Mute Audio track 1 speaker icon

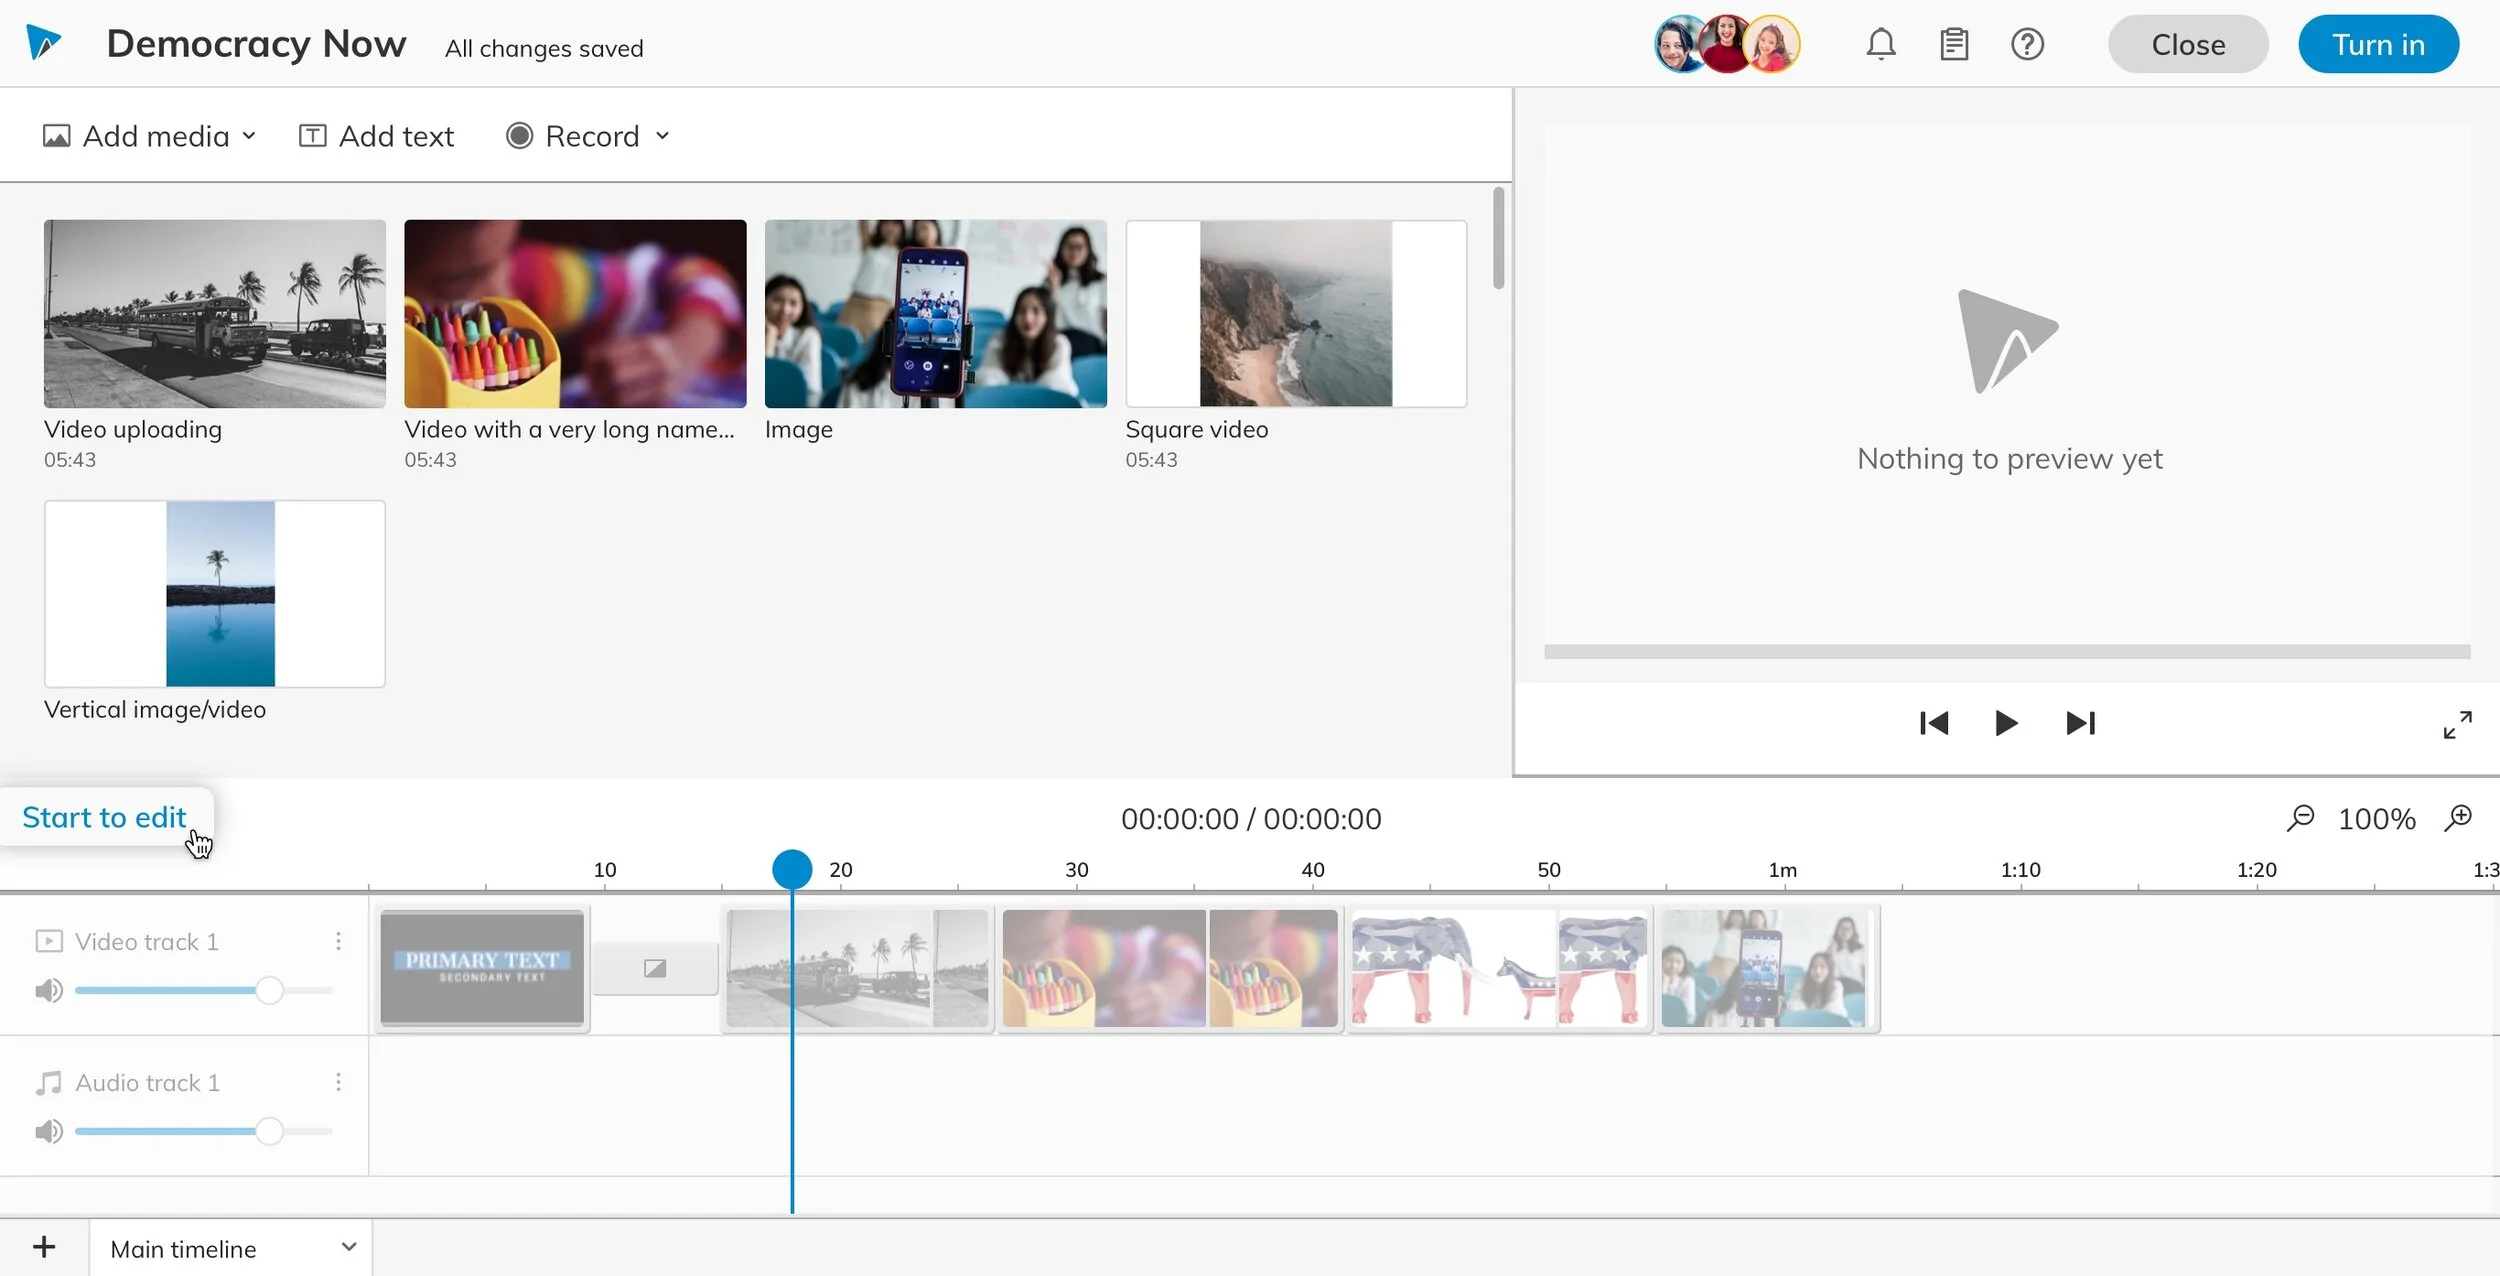(x=48, y=1131)
